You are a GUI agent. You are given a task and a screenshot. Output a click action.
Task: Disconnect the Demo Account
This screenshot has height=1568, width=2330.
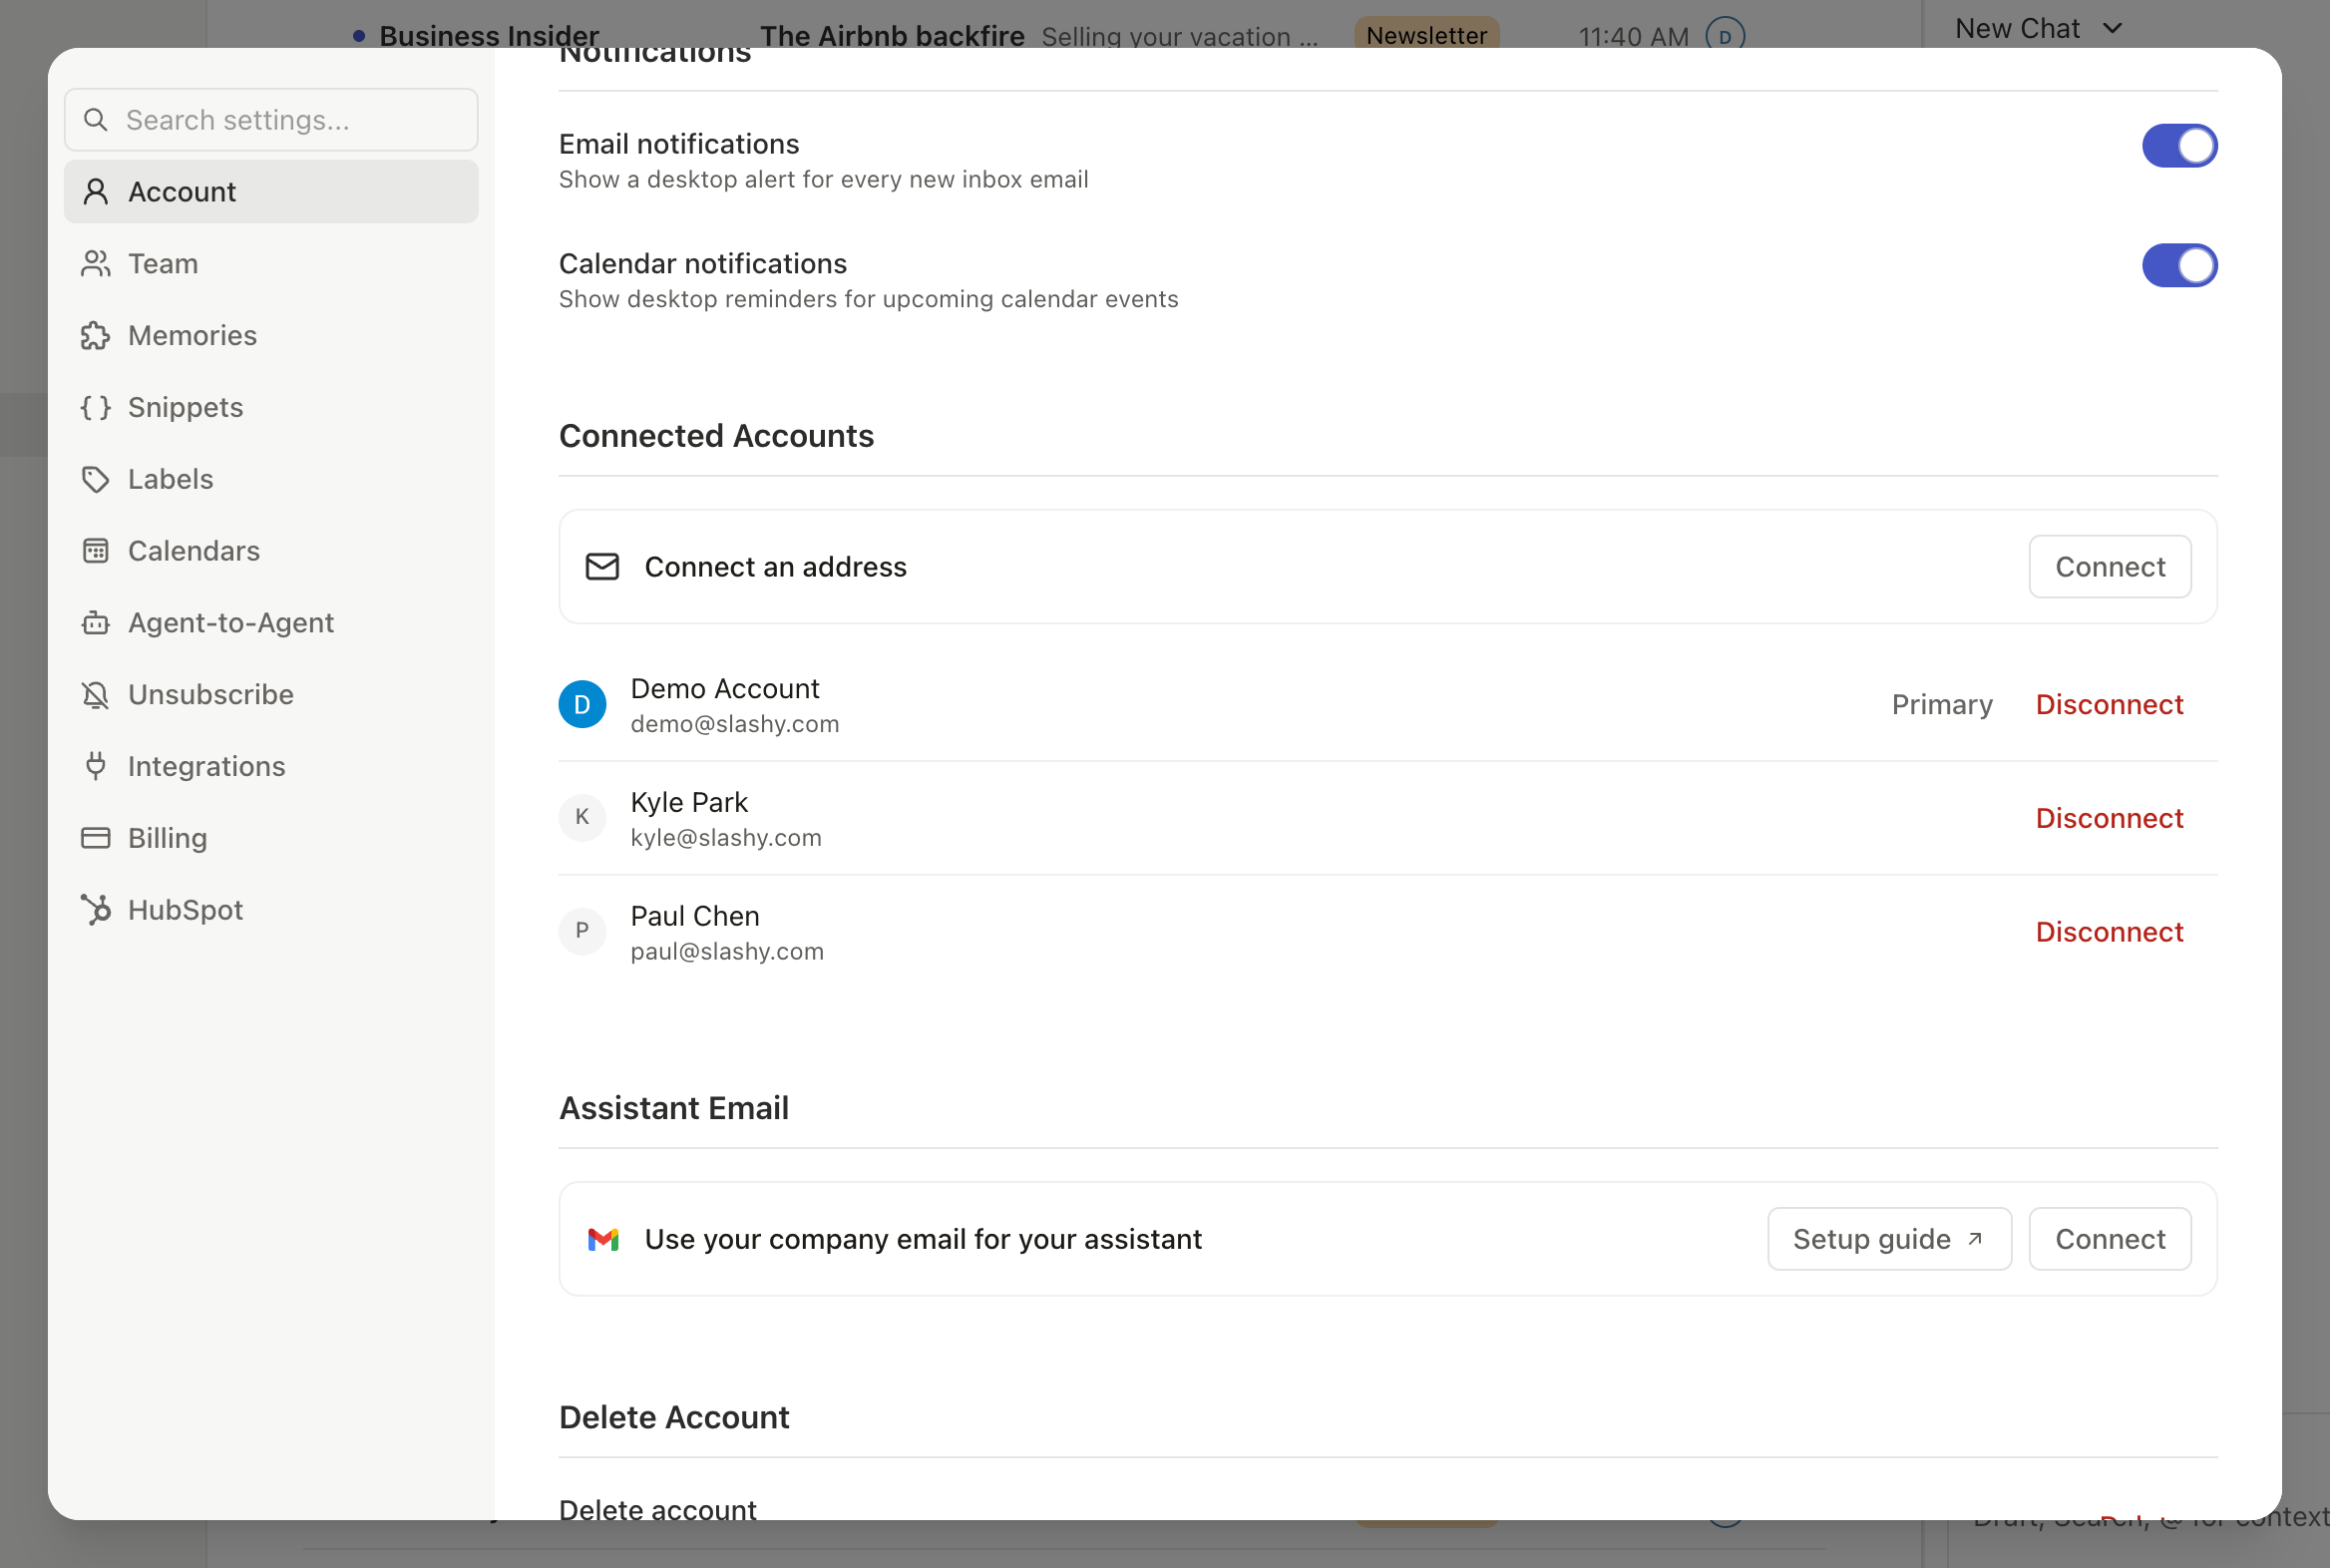[x=2109, y=705]
